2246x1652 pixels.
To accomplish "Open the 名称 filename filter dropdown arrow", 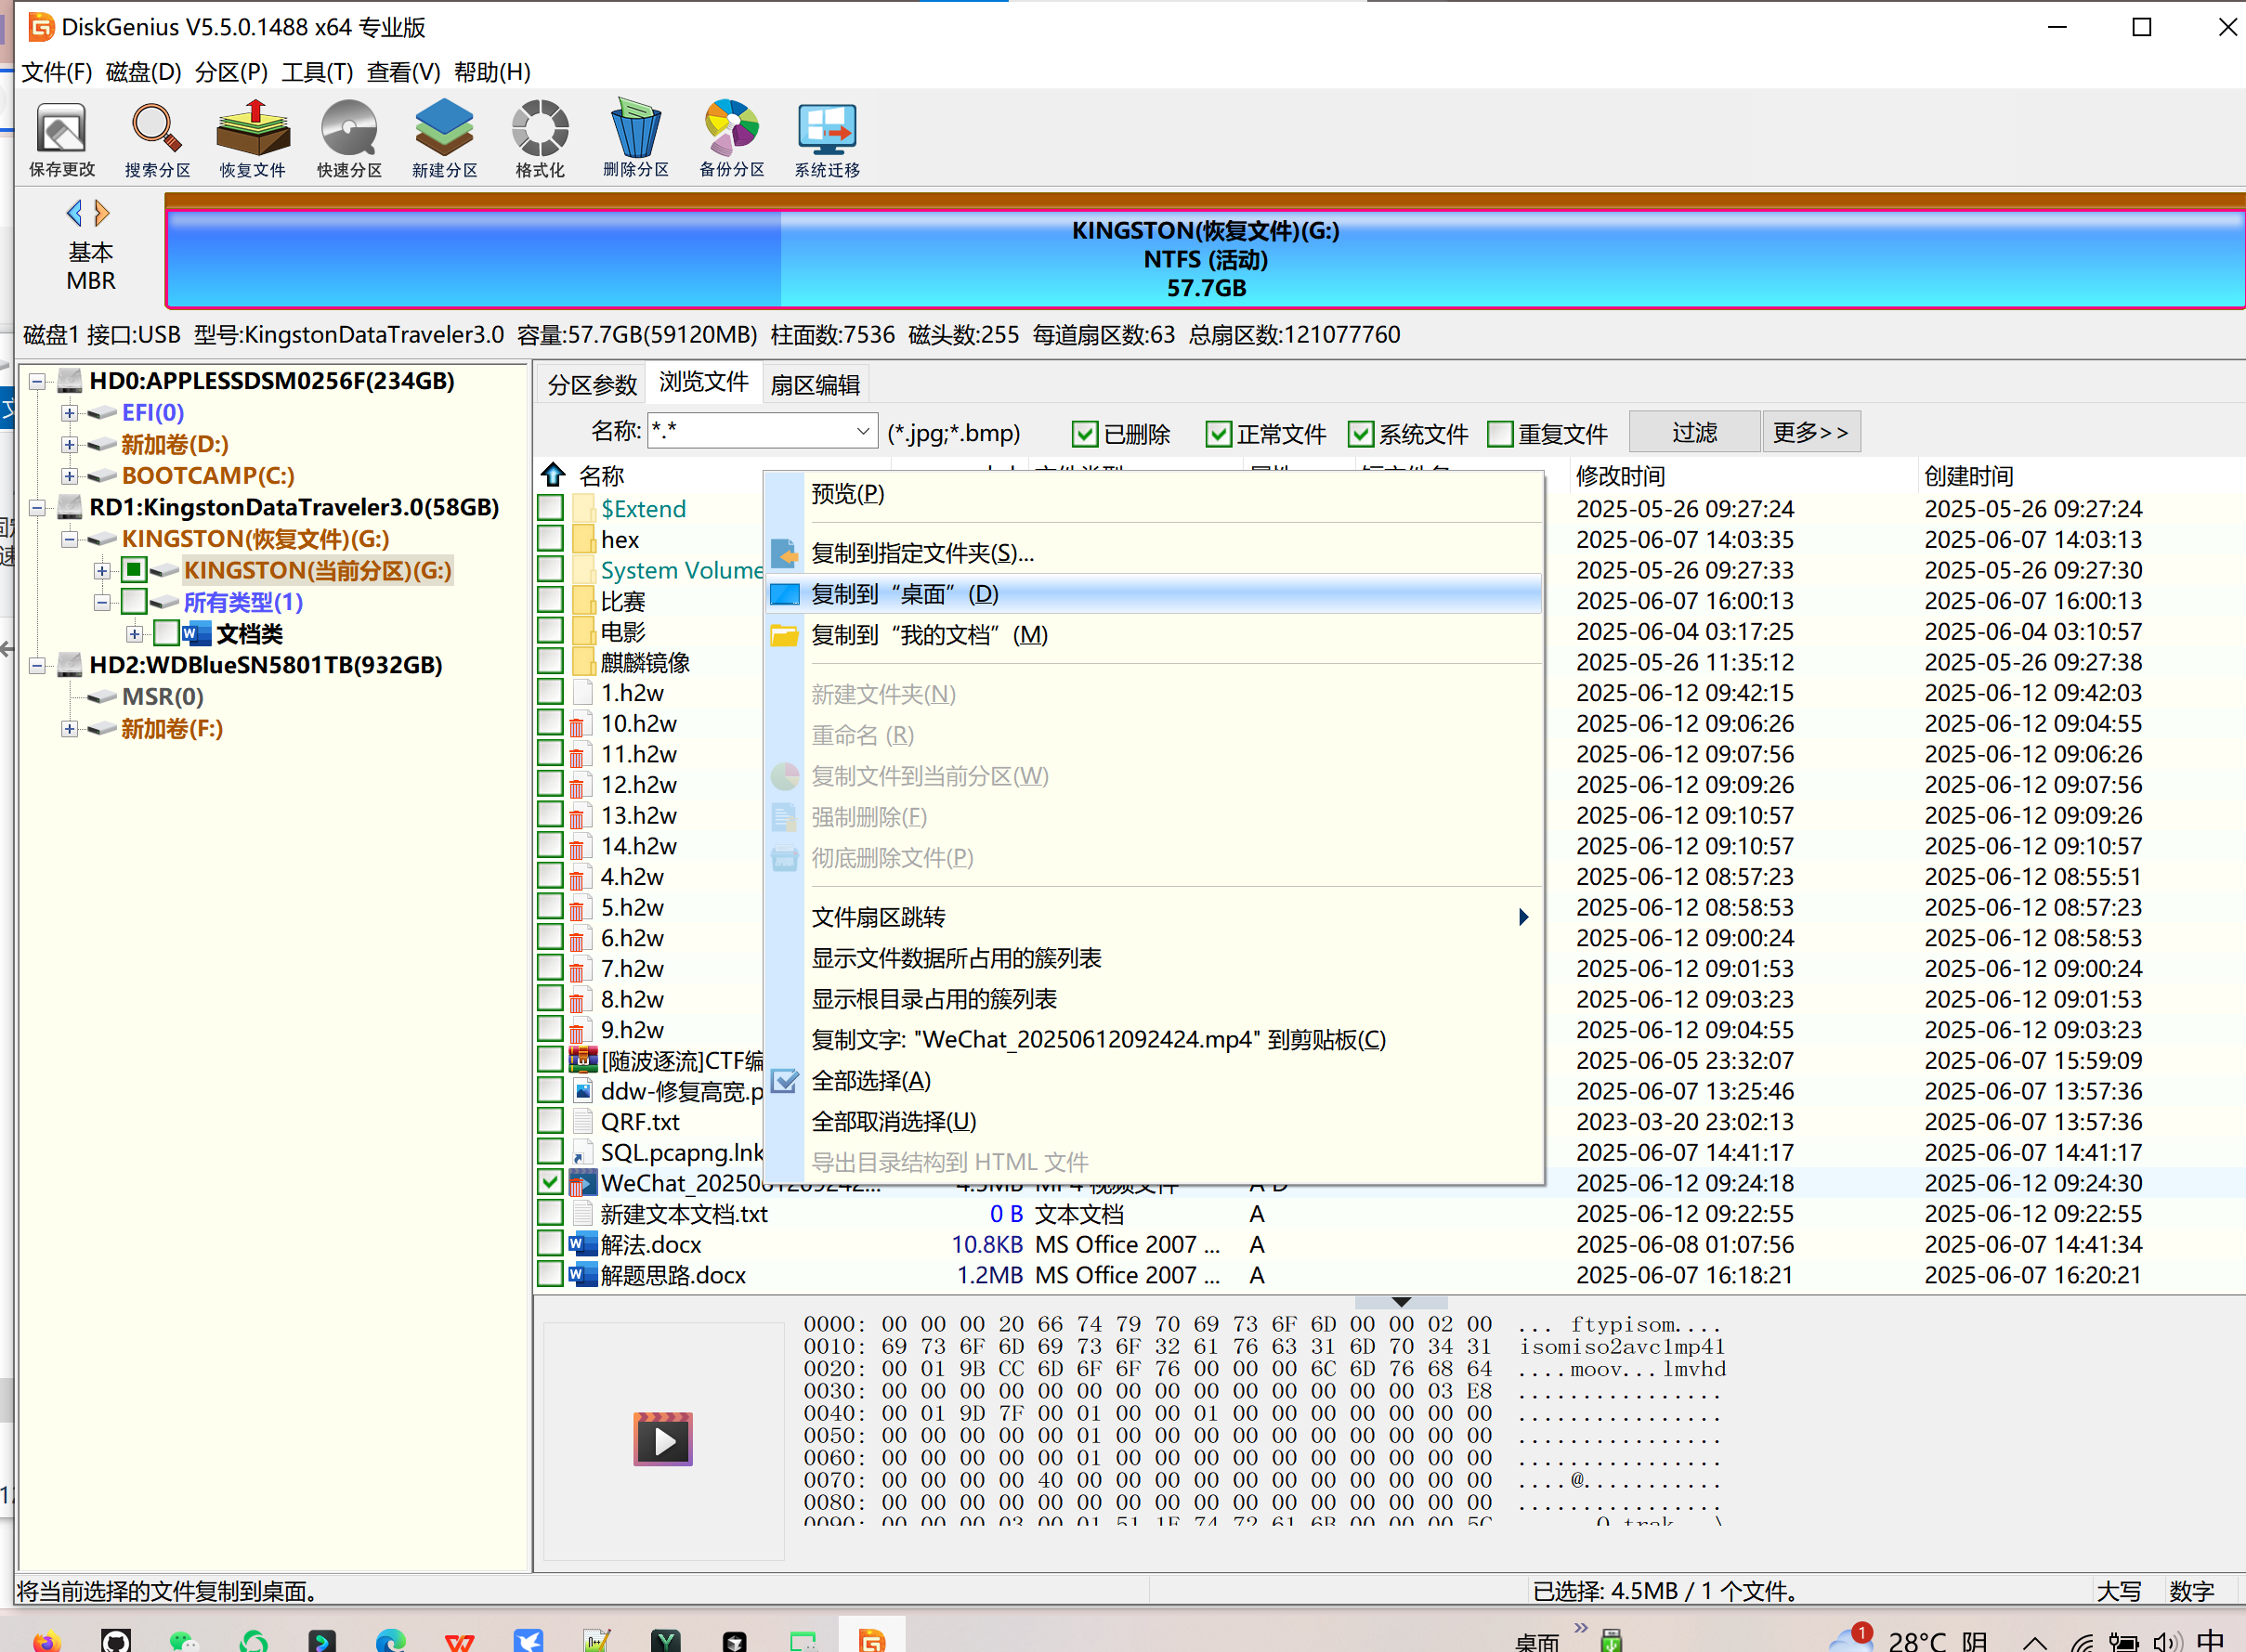I will 862,432.
